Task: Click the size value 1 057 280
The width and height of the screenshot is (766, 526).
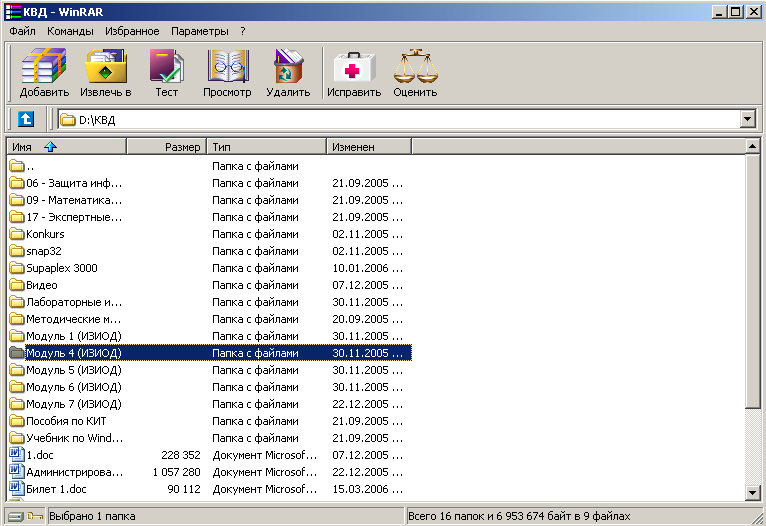Action: click(176, 472)
